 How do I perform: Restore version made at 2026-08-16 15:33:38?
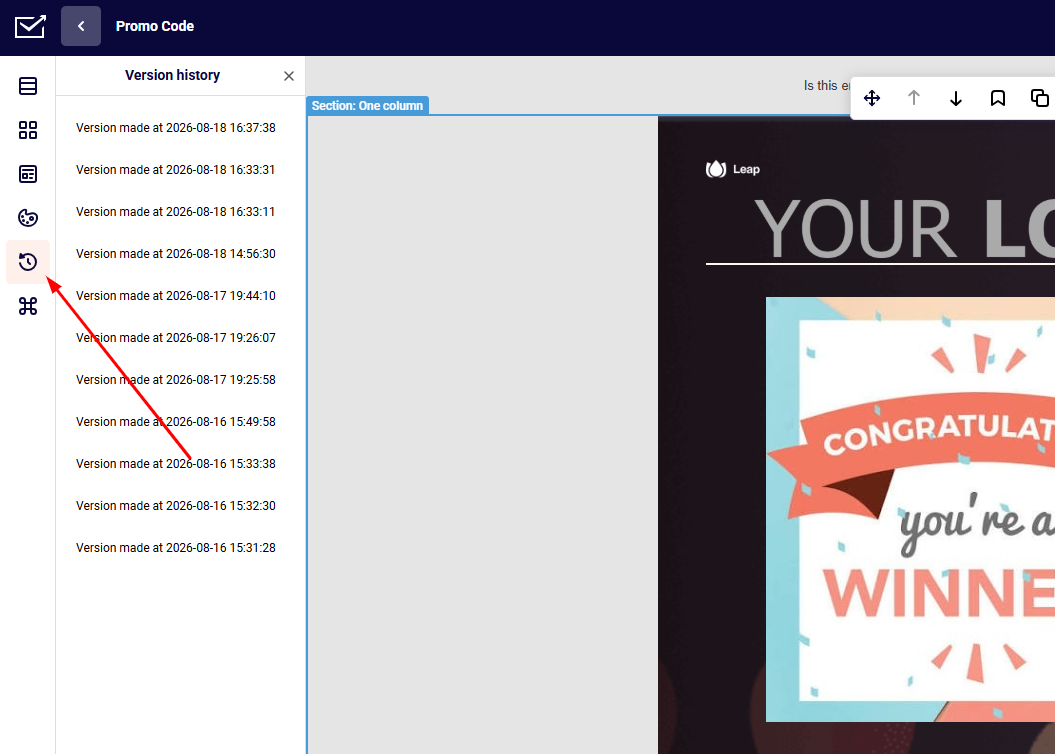tap(176, 464)
